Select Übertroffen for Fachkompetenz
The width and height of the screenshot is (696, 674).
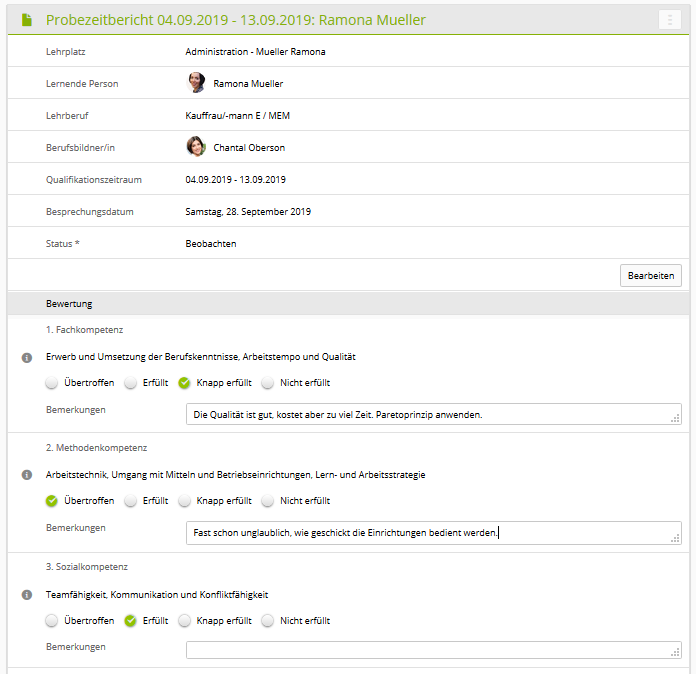(52, 383)
